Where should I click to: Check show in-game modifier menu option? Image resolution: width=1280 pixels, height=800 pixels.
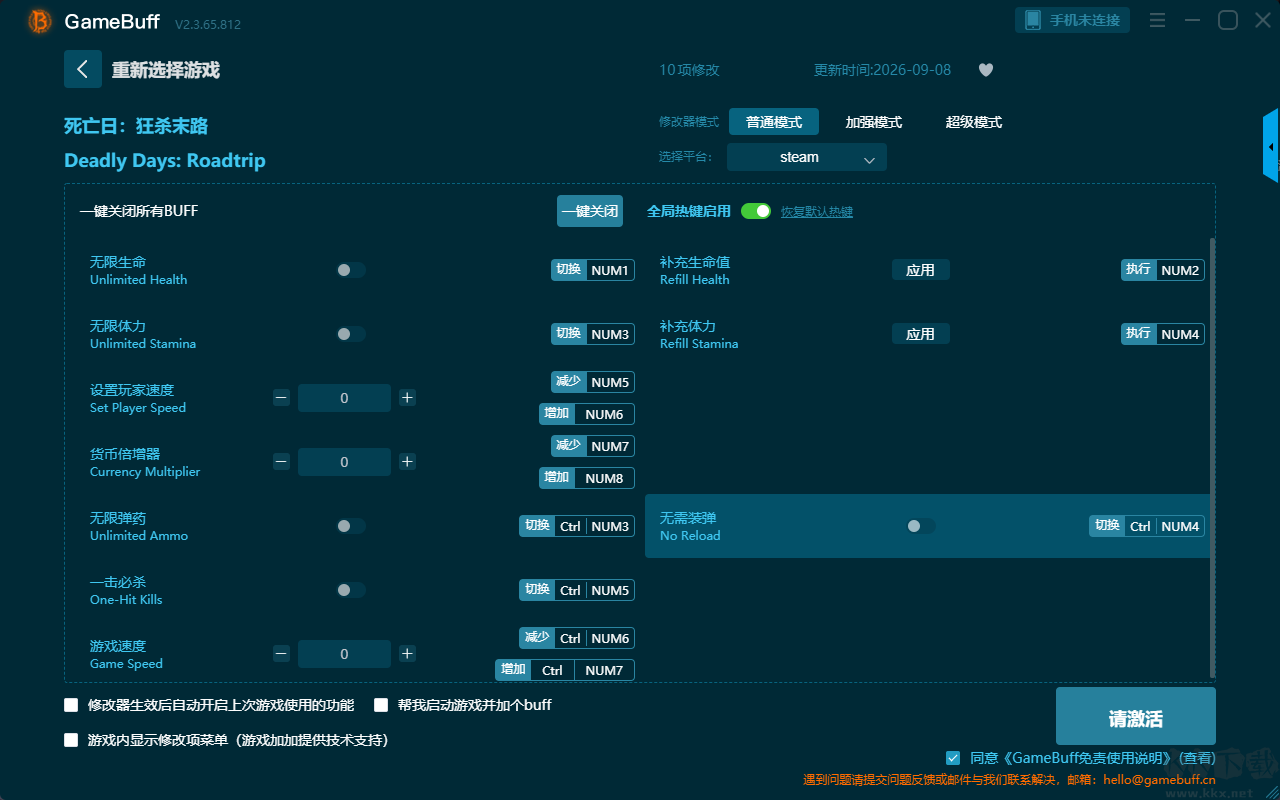point(71,740)
